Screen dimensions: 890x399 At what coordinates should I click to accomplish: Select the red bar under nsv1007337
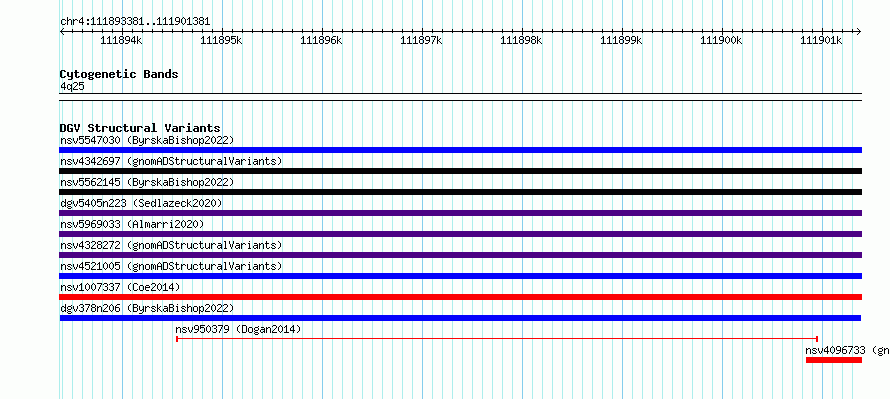coord(461,297)
